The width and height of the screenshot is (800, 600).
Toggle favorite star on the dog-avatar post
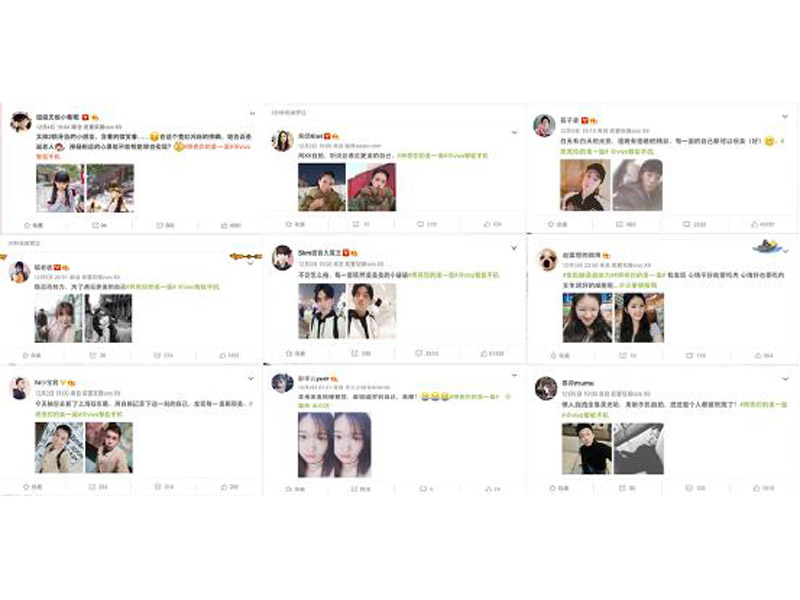560,355
